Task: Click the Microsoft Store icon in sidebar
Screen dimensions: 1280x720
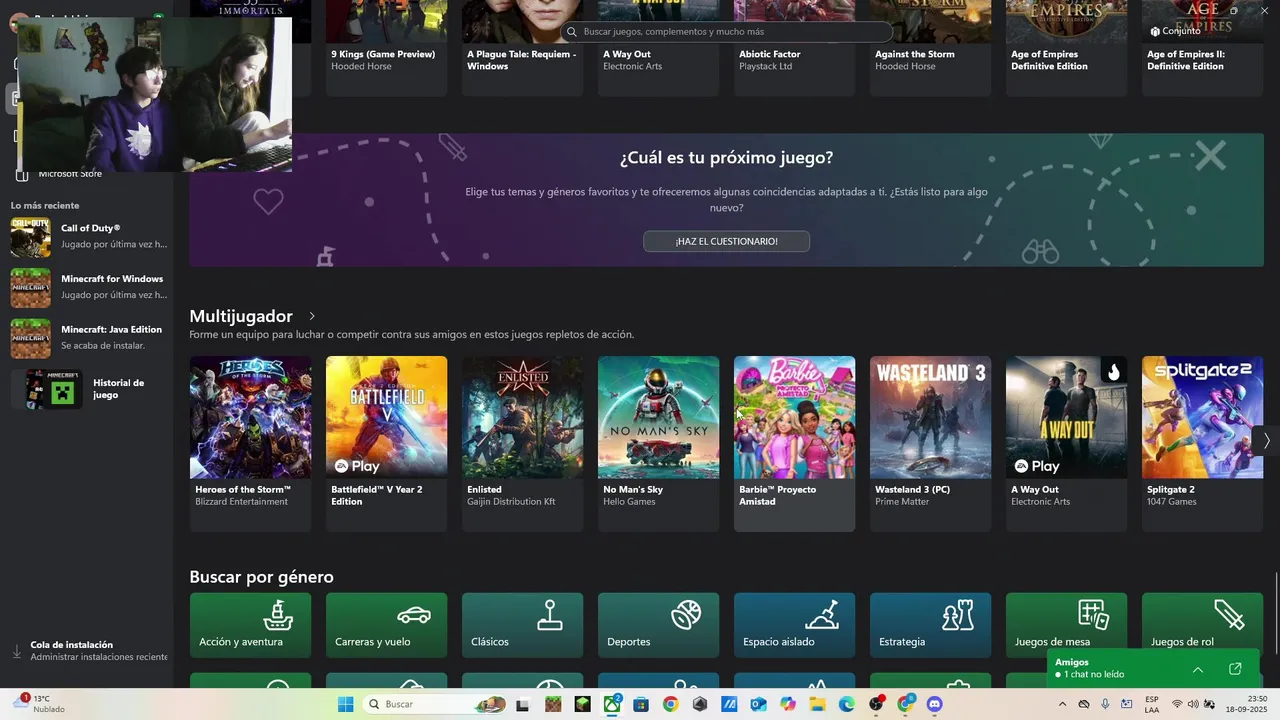Action: pyautogui.click(x=22, y=174)
